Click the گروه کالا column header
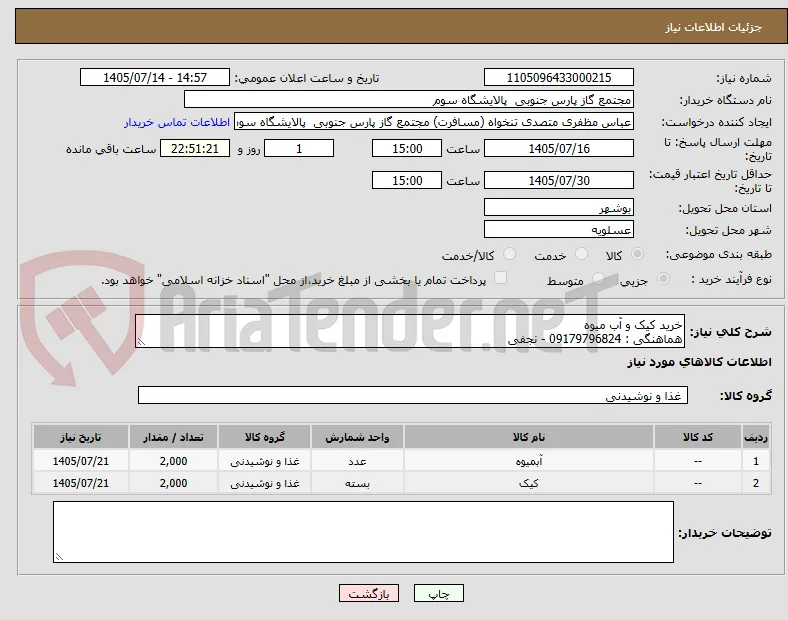Image resolution: width=788 pixels, height=620 pixels. coord(265,437)
